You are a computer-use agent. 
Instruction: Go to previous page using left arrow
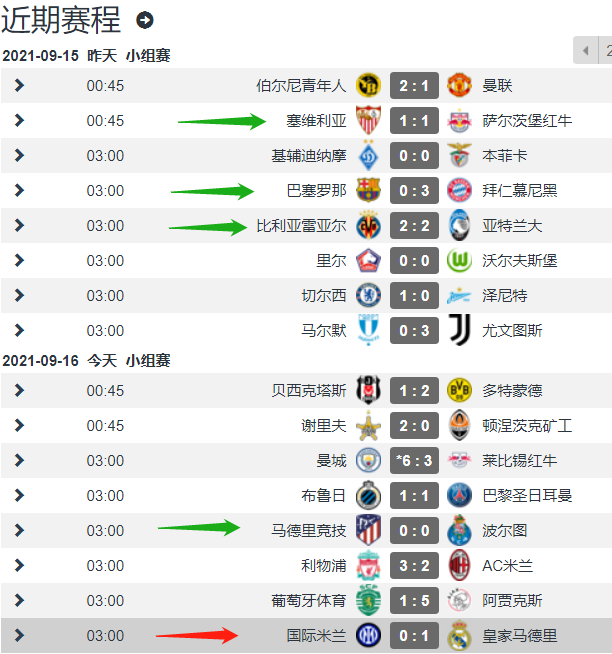(x=586, y=50)
